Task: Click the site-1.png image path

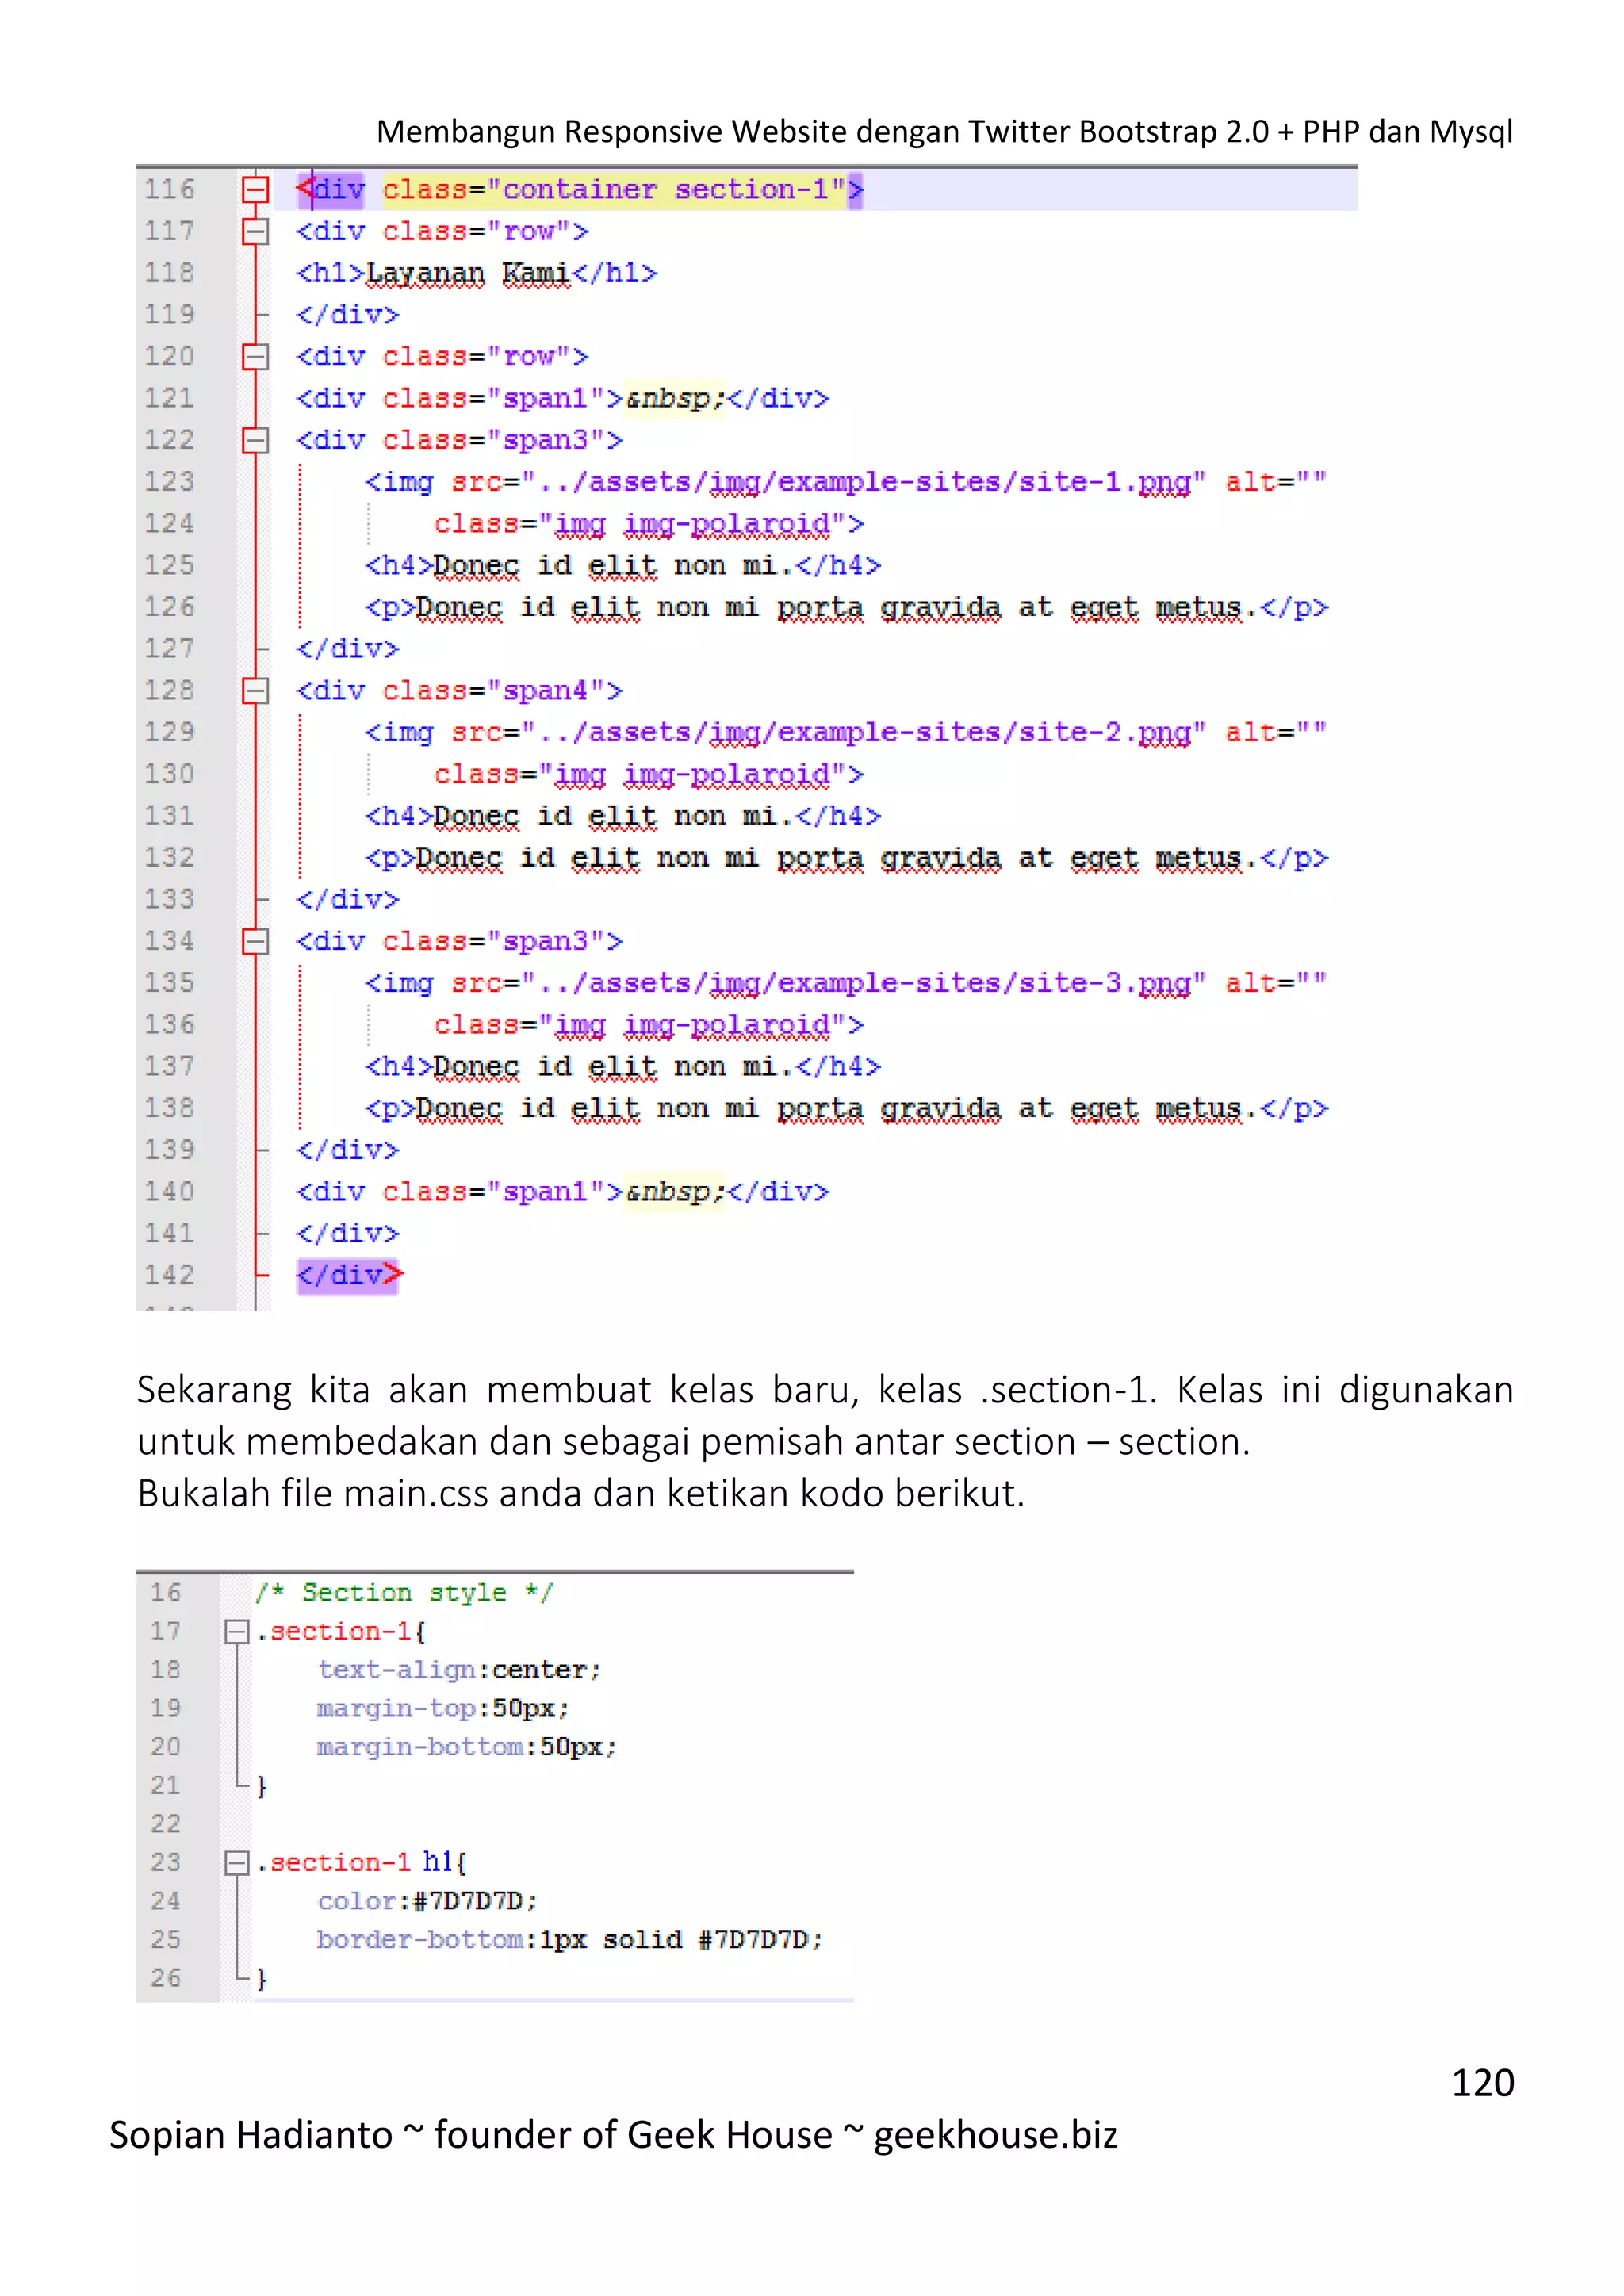Action: click(864, 482)
